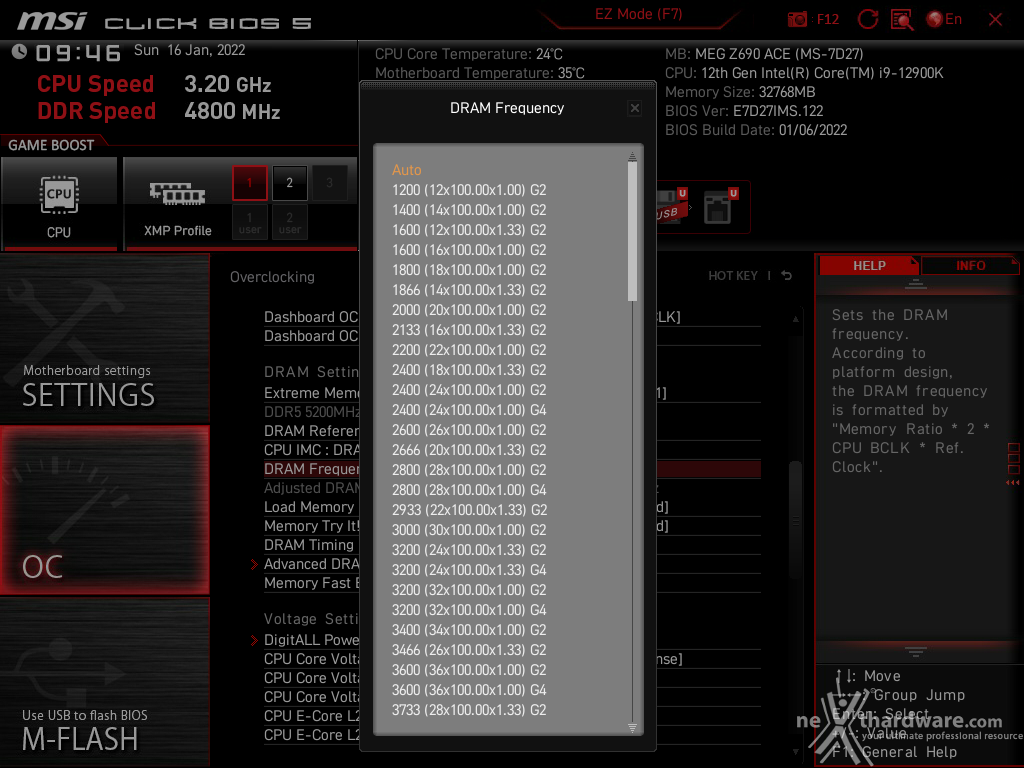Screen dimensions: 1024x768
Task: Select 3733 (28x100.00x1.33) G2
Action: tap(469, 710)
